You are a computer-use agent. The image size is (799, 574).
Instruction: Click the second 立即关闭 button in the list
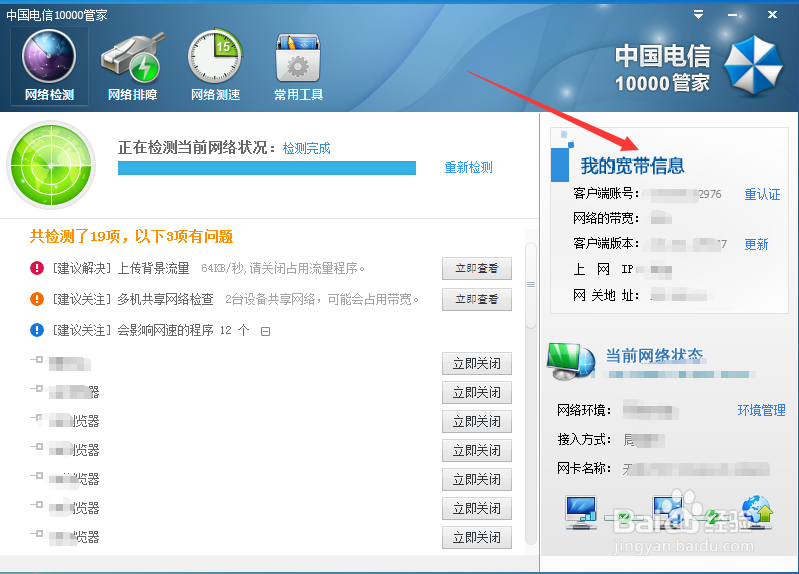click(476, 393)
